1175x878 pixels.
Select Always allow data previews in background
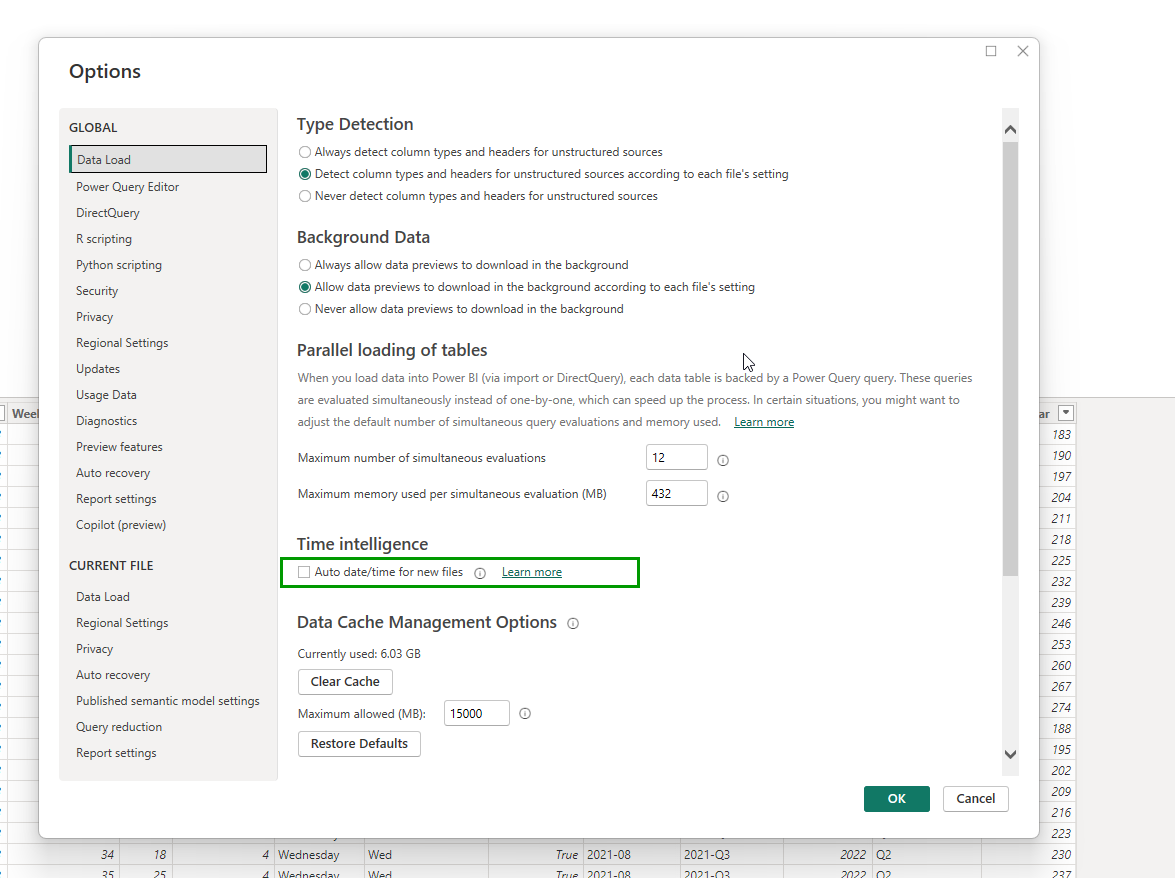[x=304, y=265]
